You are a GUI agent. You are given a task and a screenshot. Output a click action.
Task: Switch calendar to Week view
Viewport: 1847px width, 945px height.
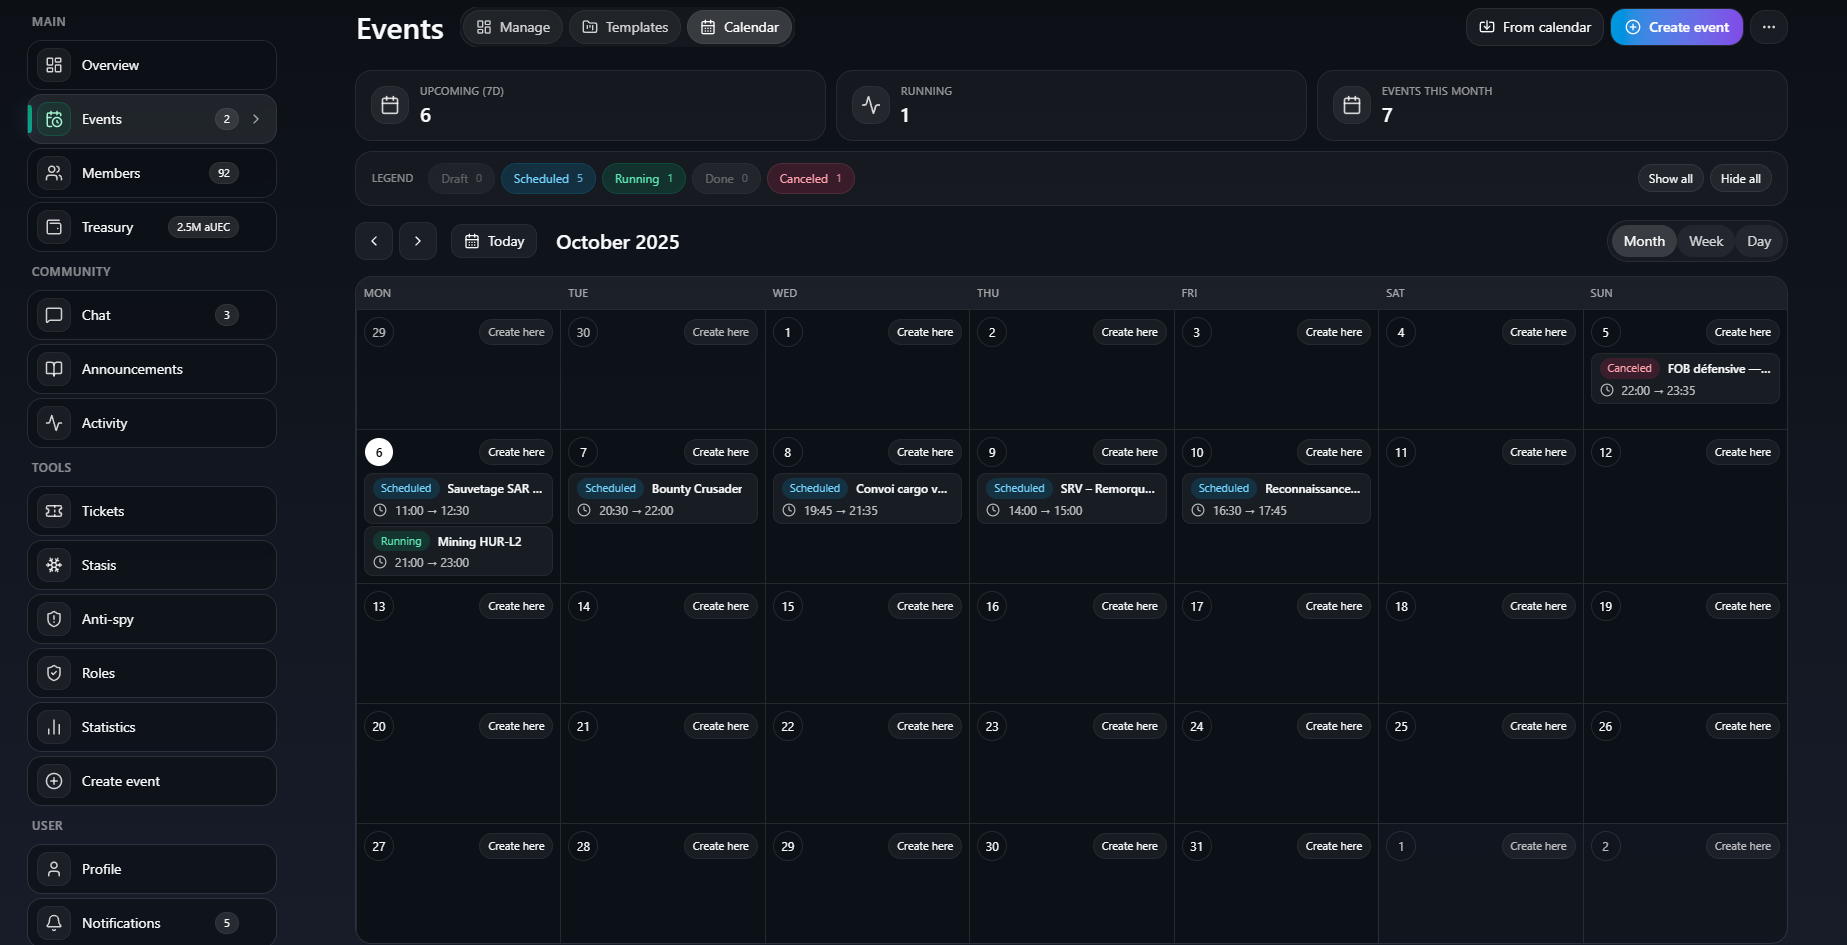point(1705,241)
